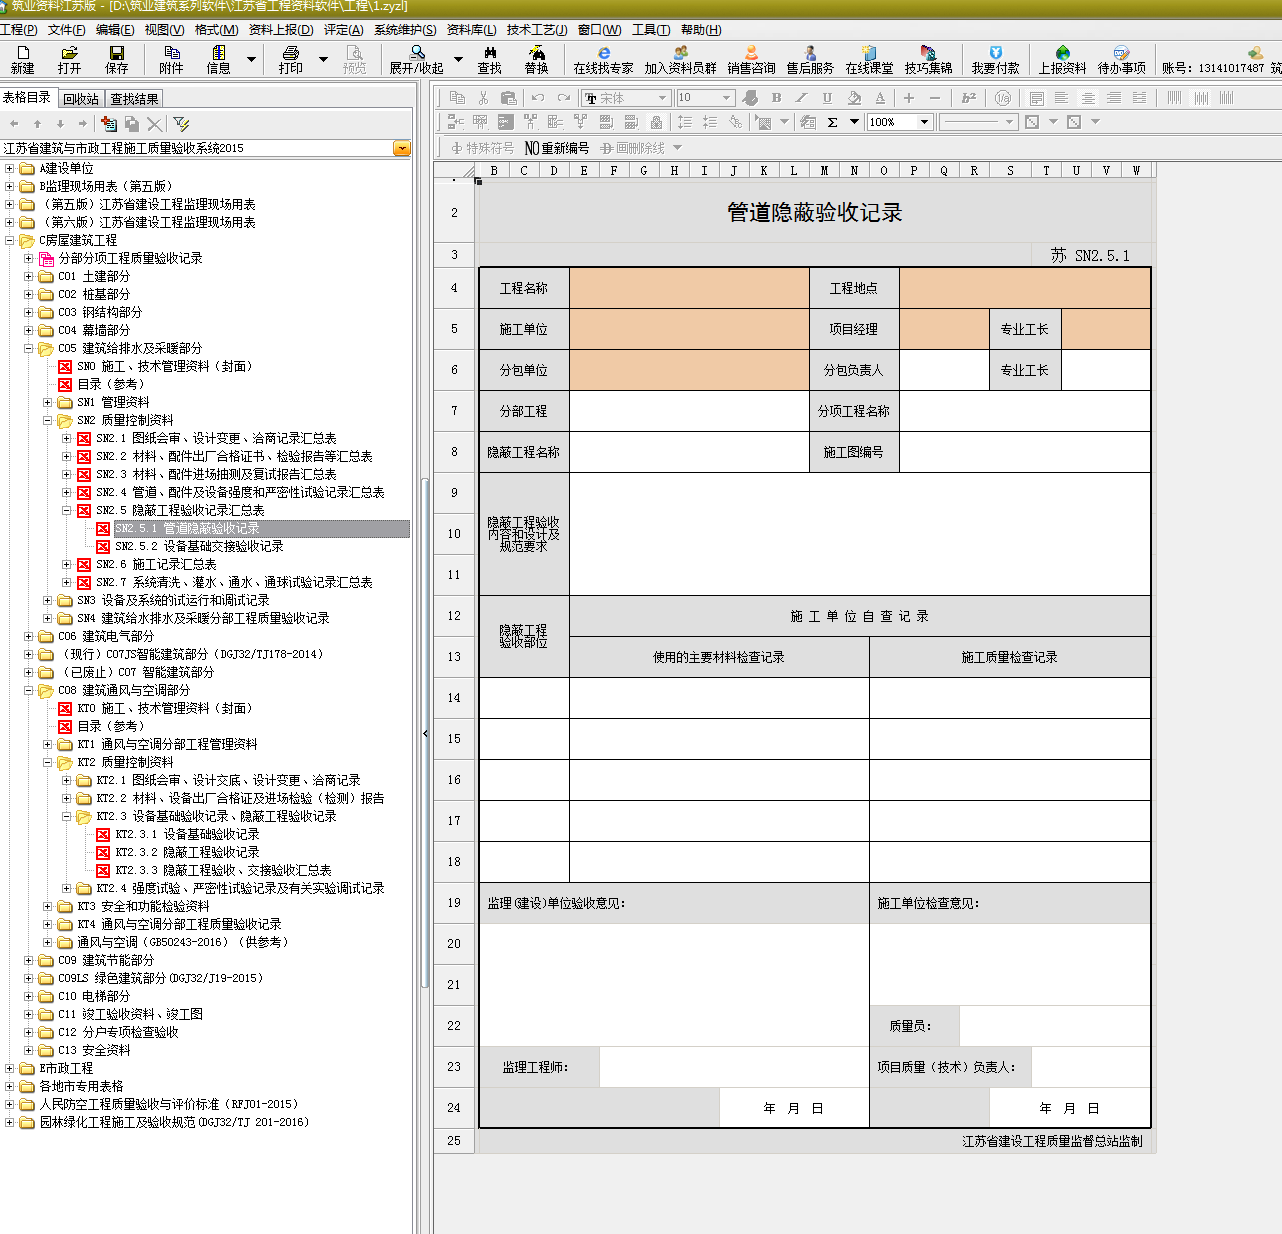
Task: Click the add-table icon in directory toolbar
Action: click(x=109, y=124)
